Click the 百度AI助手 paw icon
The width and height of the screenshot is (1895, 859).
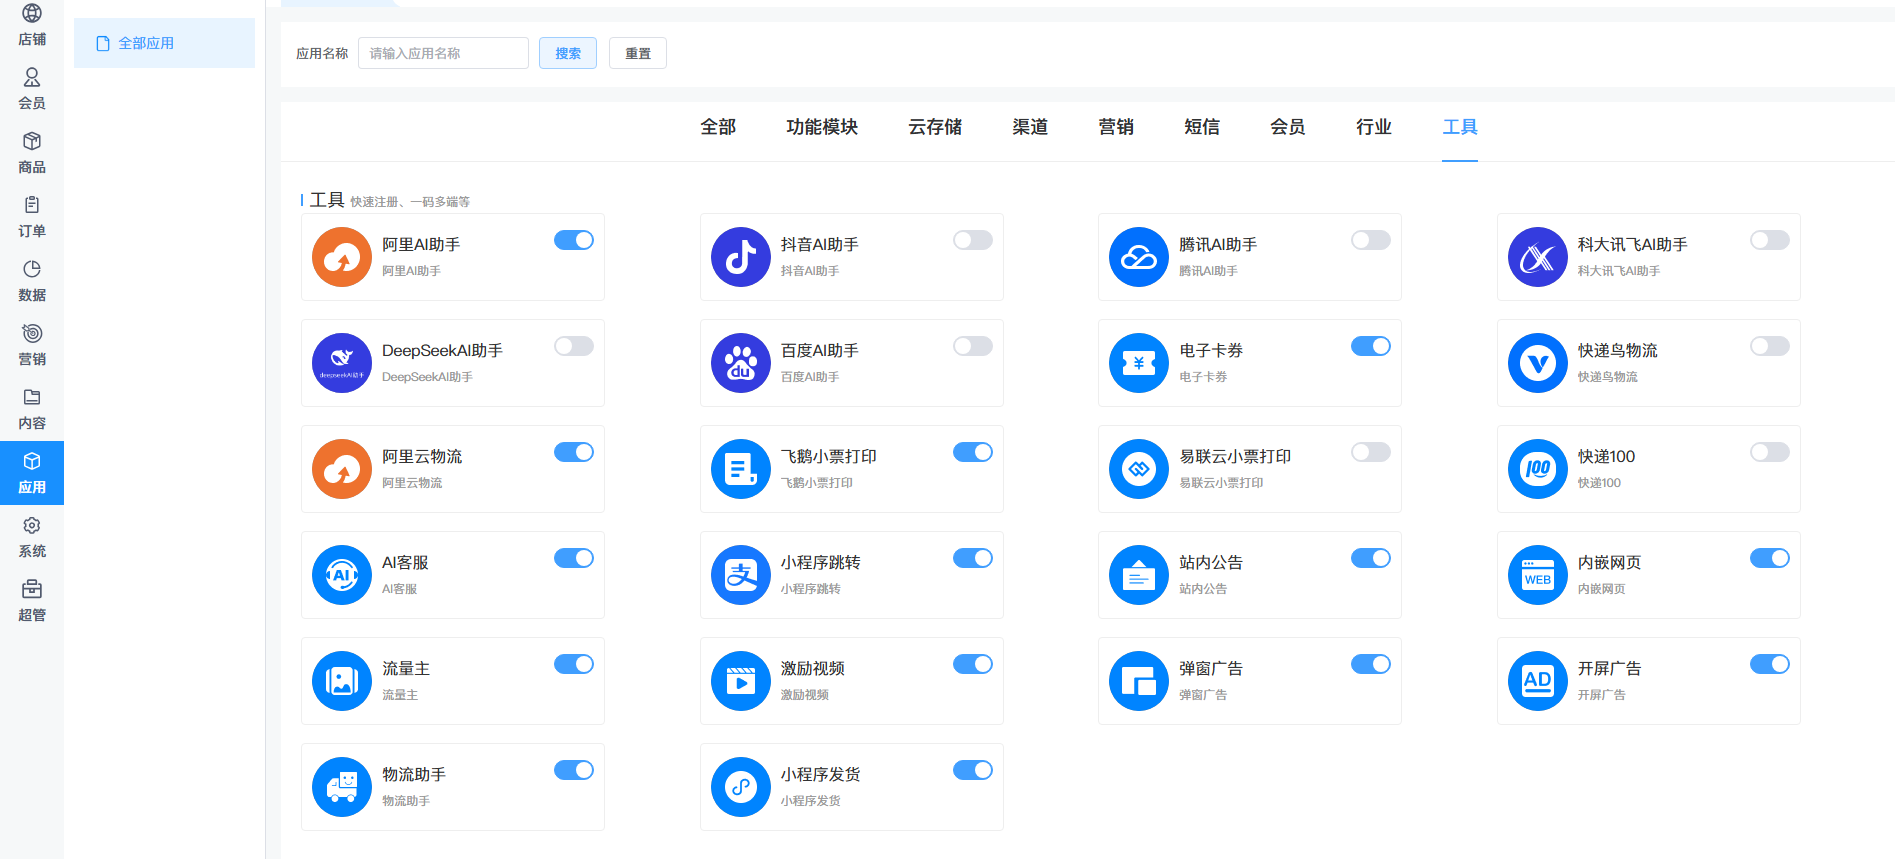point(741,363)
